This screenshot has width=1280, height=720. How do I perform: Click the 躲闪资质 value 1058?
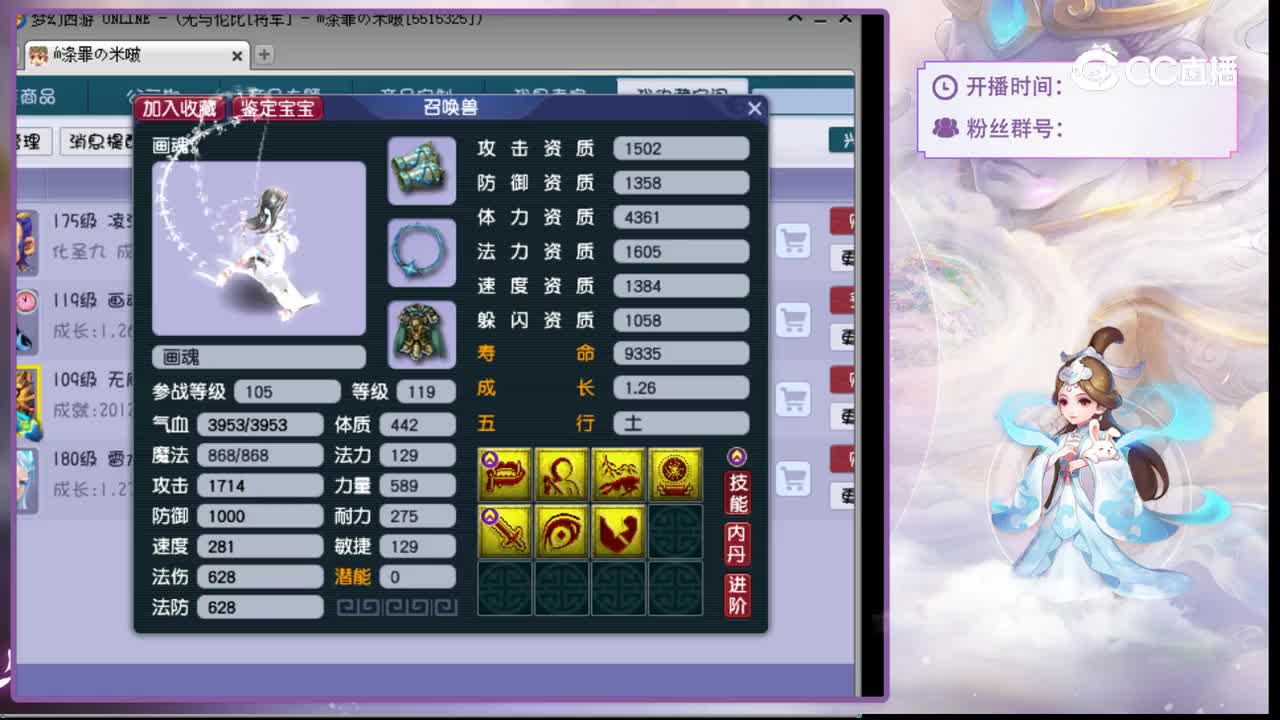681,320
